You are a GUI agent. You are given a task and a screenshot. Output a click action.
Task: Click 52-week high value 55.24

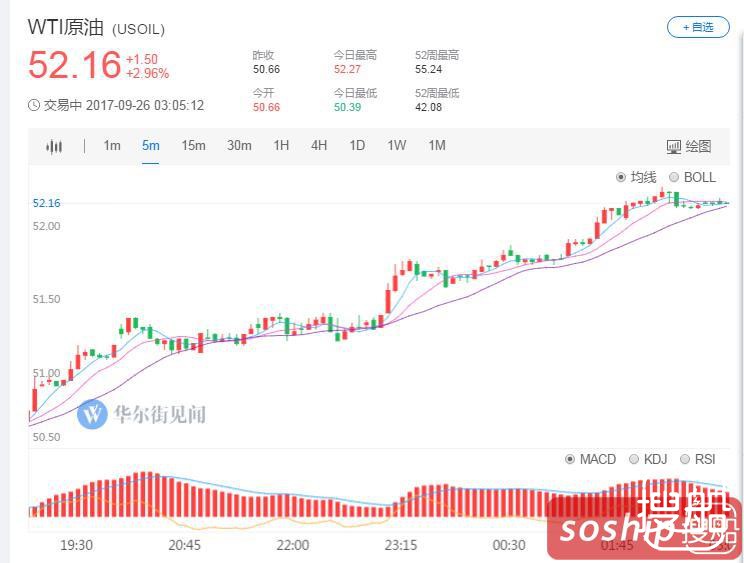point(428,69)
